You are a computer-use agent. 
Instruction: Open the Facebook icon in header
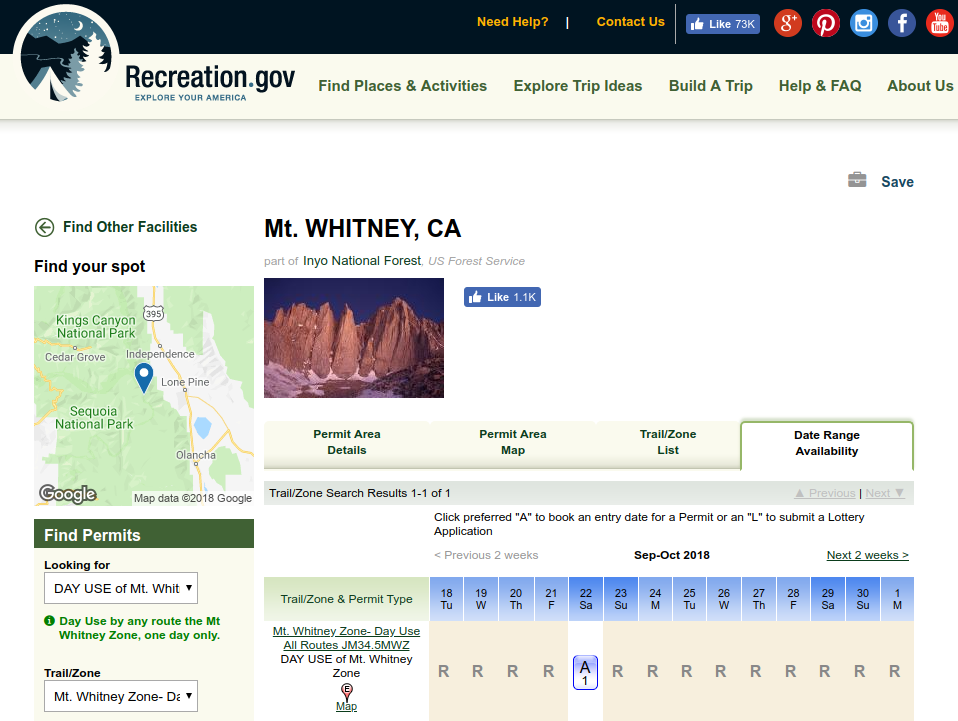902,23
